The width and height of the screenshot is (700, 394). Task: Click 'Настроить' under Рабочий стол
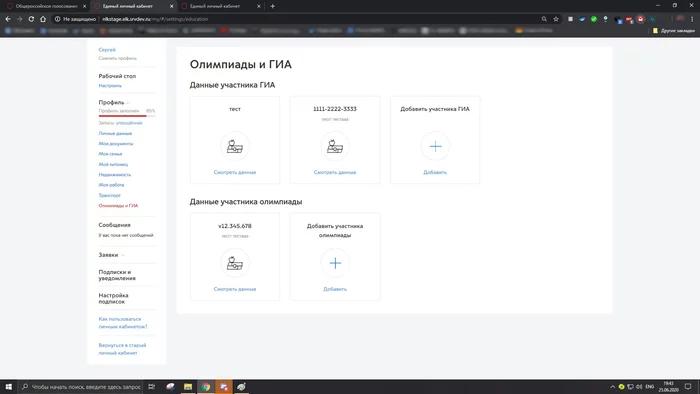click(x=110, y=86)
